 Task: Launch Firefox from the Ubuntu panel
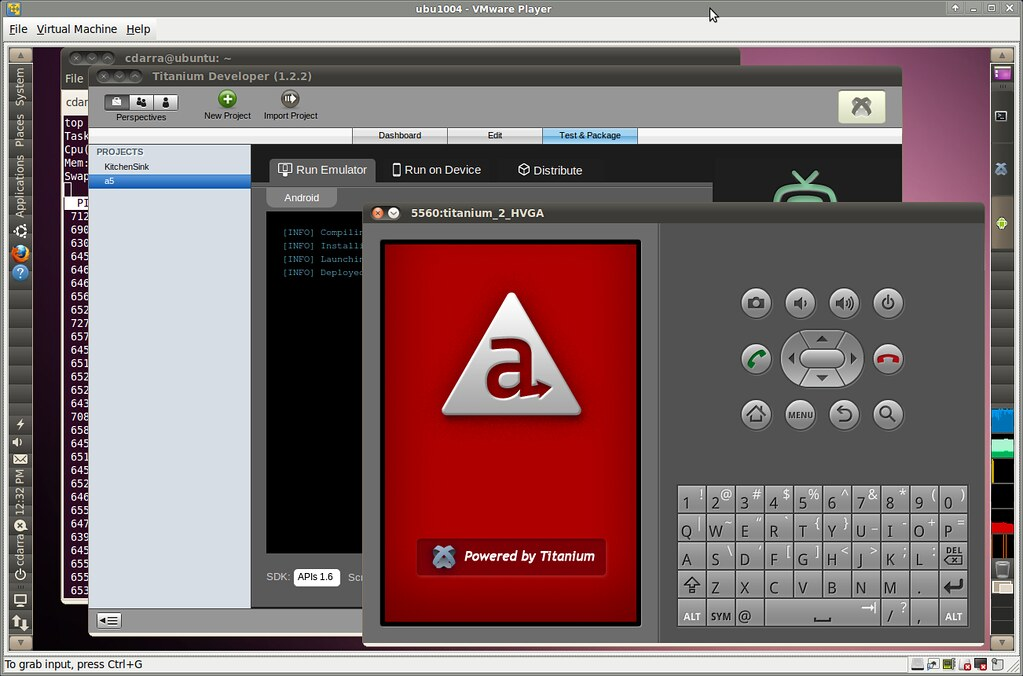tap(20, 253)
